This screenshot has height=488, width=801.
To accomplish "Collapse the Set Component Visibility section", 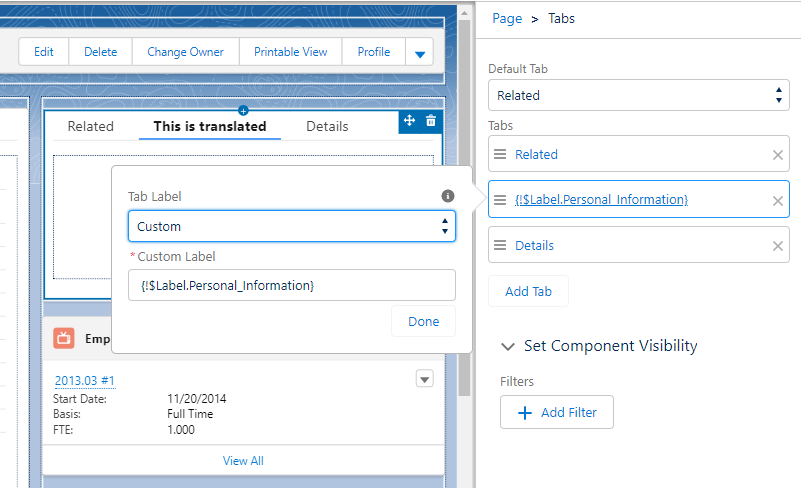I will click(508, 346).
